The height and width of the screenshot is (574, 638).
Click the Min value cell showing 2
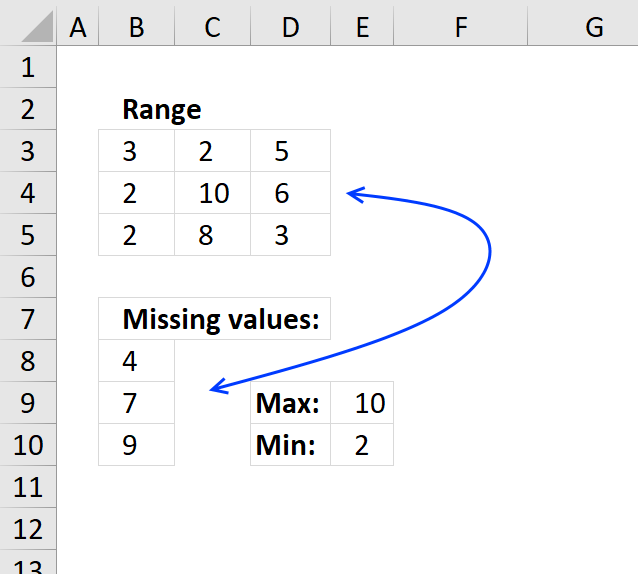(362, 445)
